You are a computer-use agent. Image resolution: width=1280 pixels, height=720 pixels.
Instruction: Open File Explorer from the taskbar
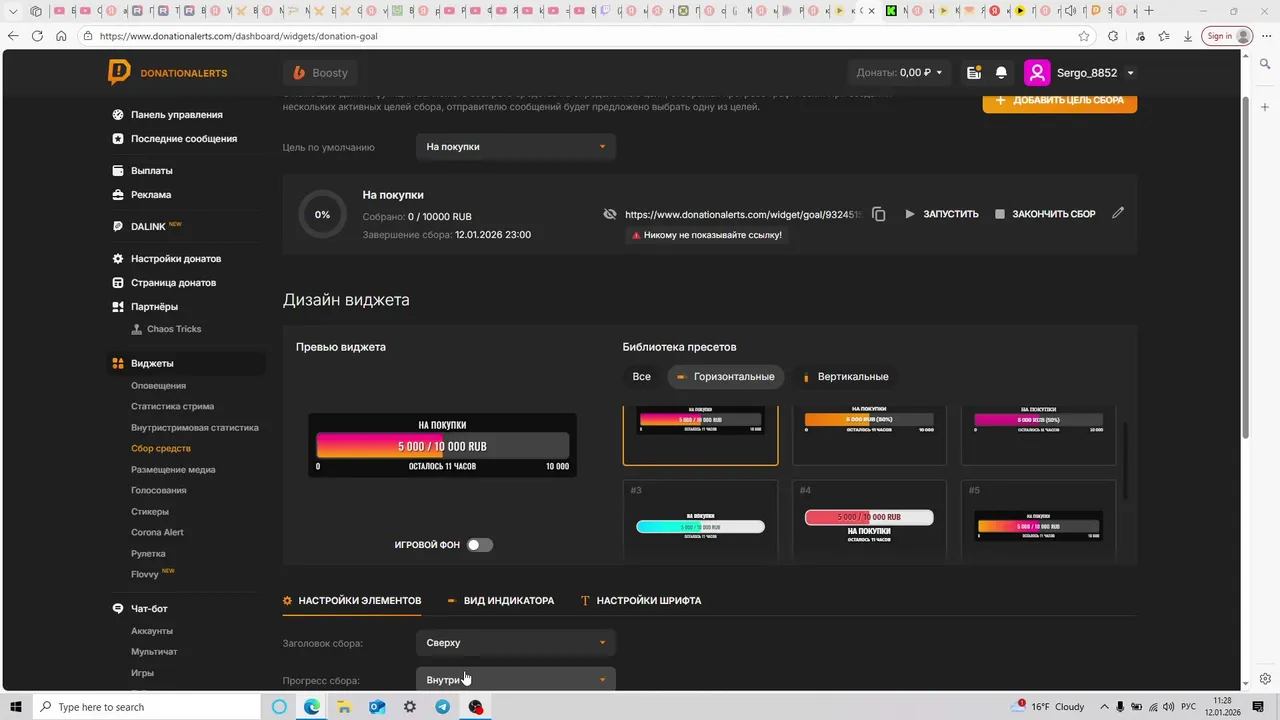tap(344, 707)
